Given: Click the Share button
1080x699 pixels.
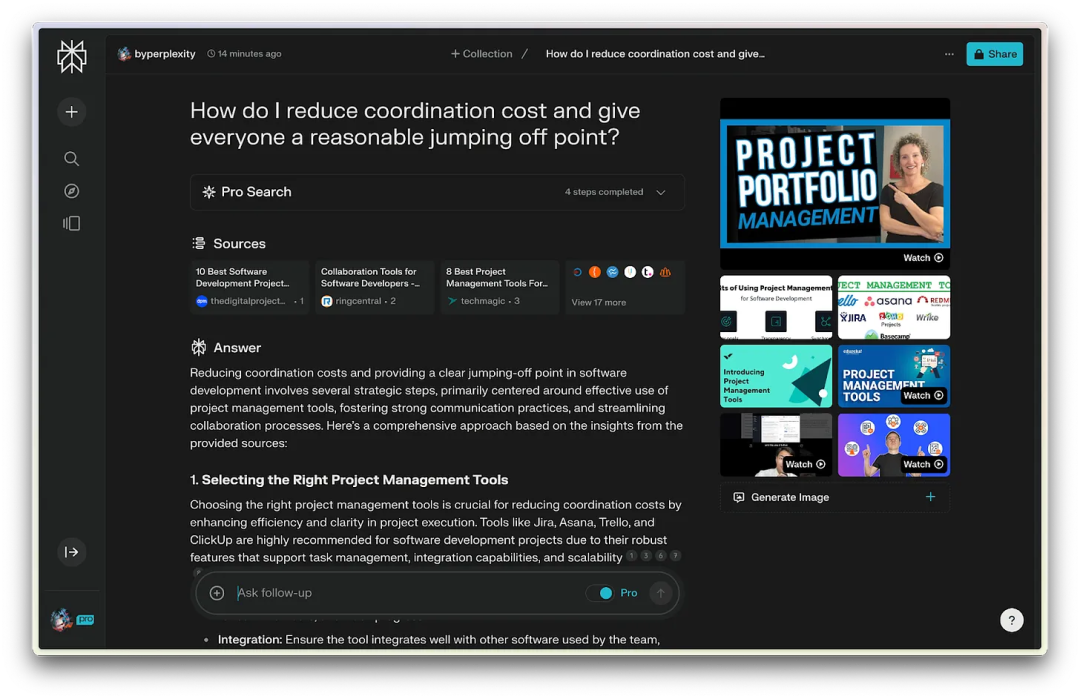Looking at the screenshot, I should point(994,54).
